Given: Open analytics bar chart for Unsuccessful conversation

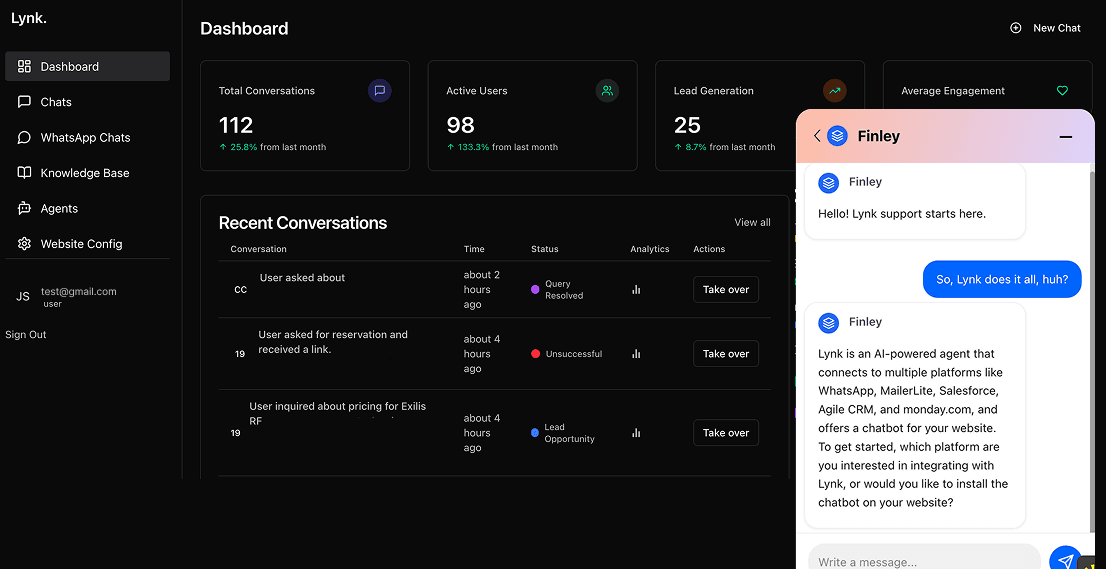Looking at the screenshot, I should click(x=636, y=354).
